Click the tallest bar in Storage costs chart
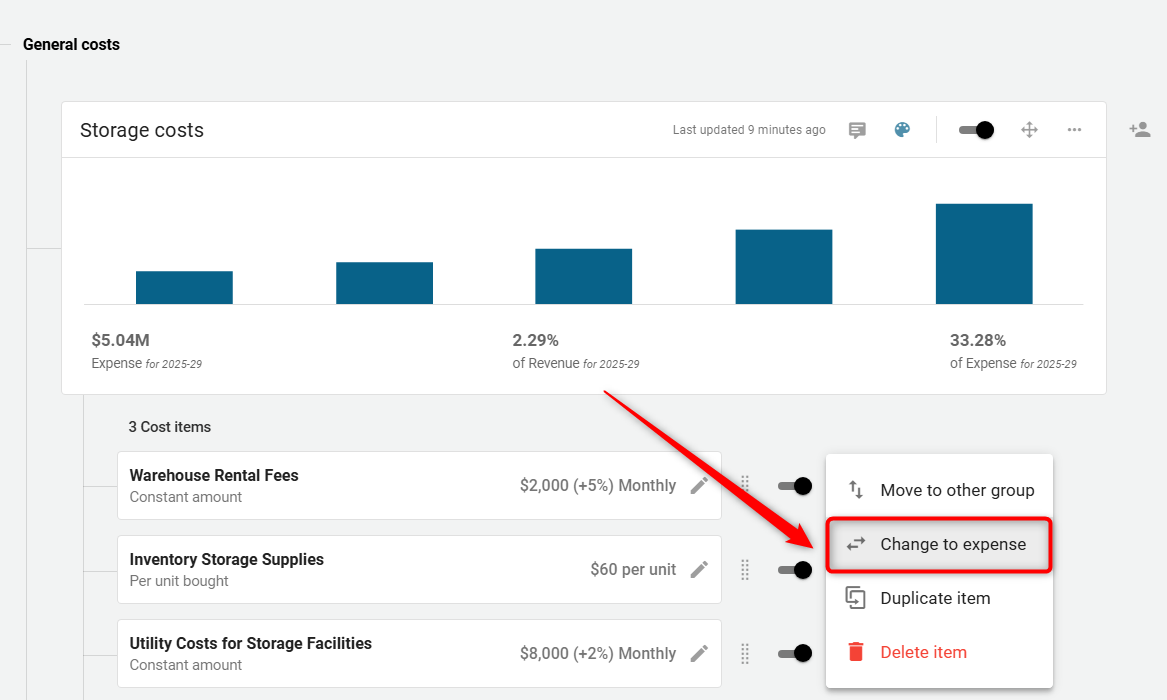Screen dimensions: 1167x700 pos(984,254)
